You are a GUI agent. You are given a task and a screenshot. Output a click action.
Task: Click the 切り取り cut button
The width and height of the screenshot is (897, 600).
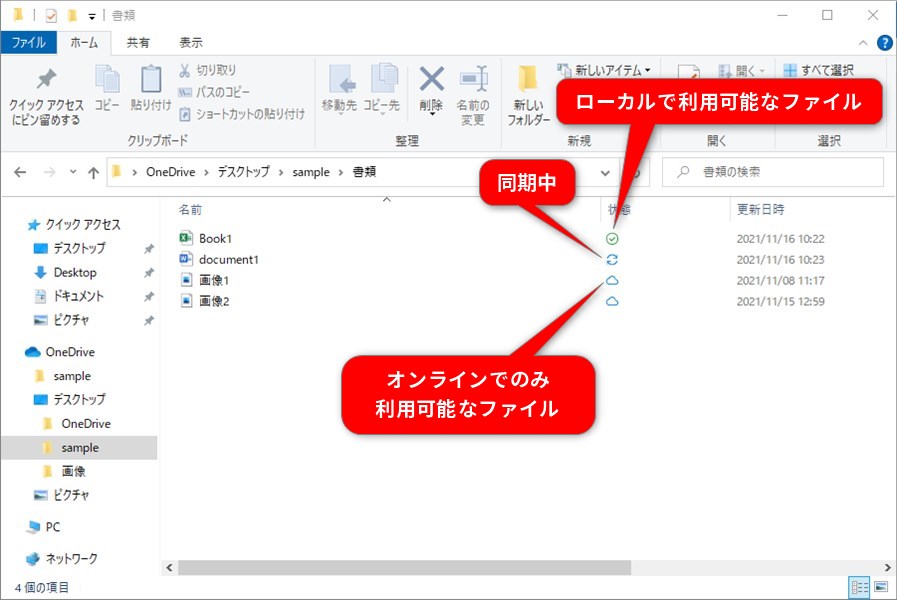208,70
